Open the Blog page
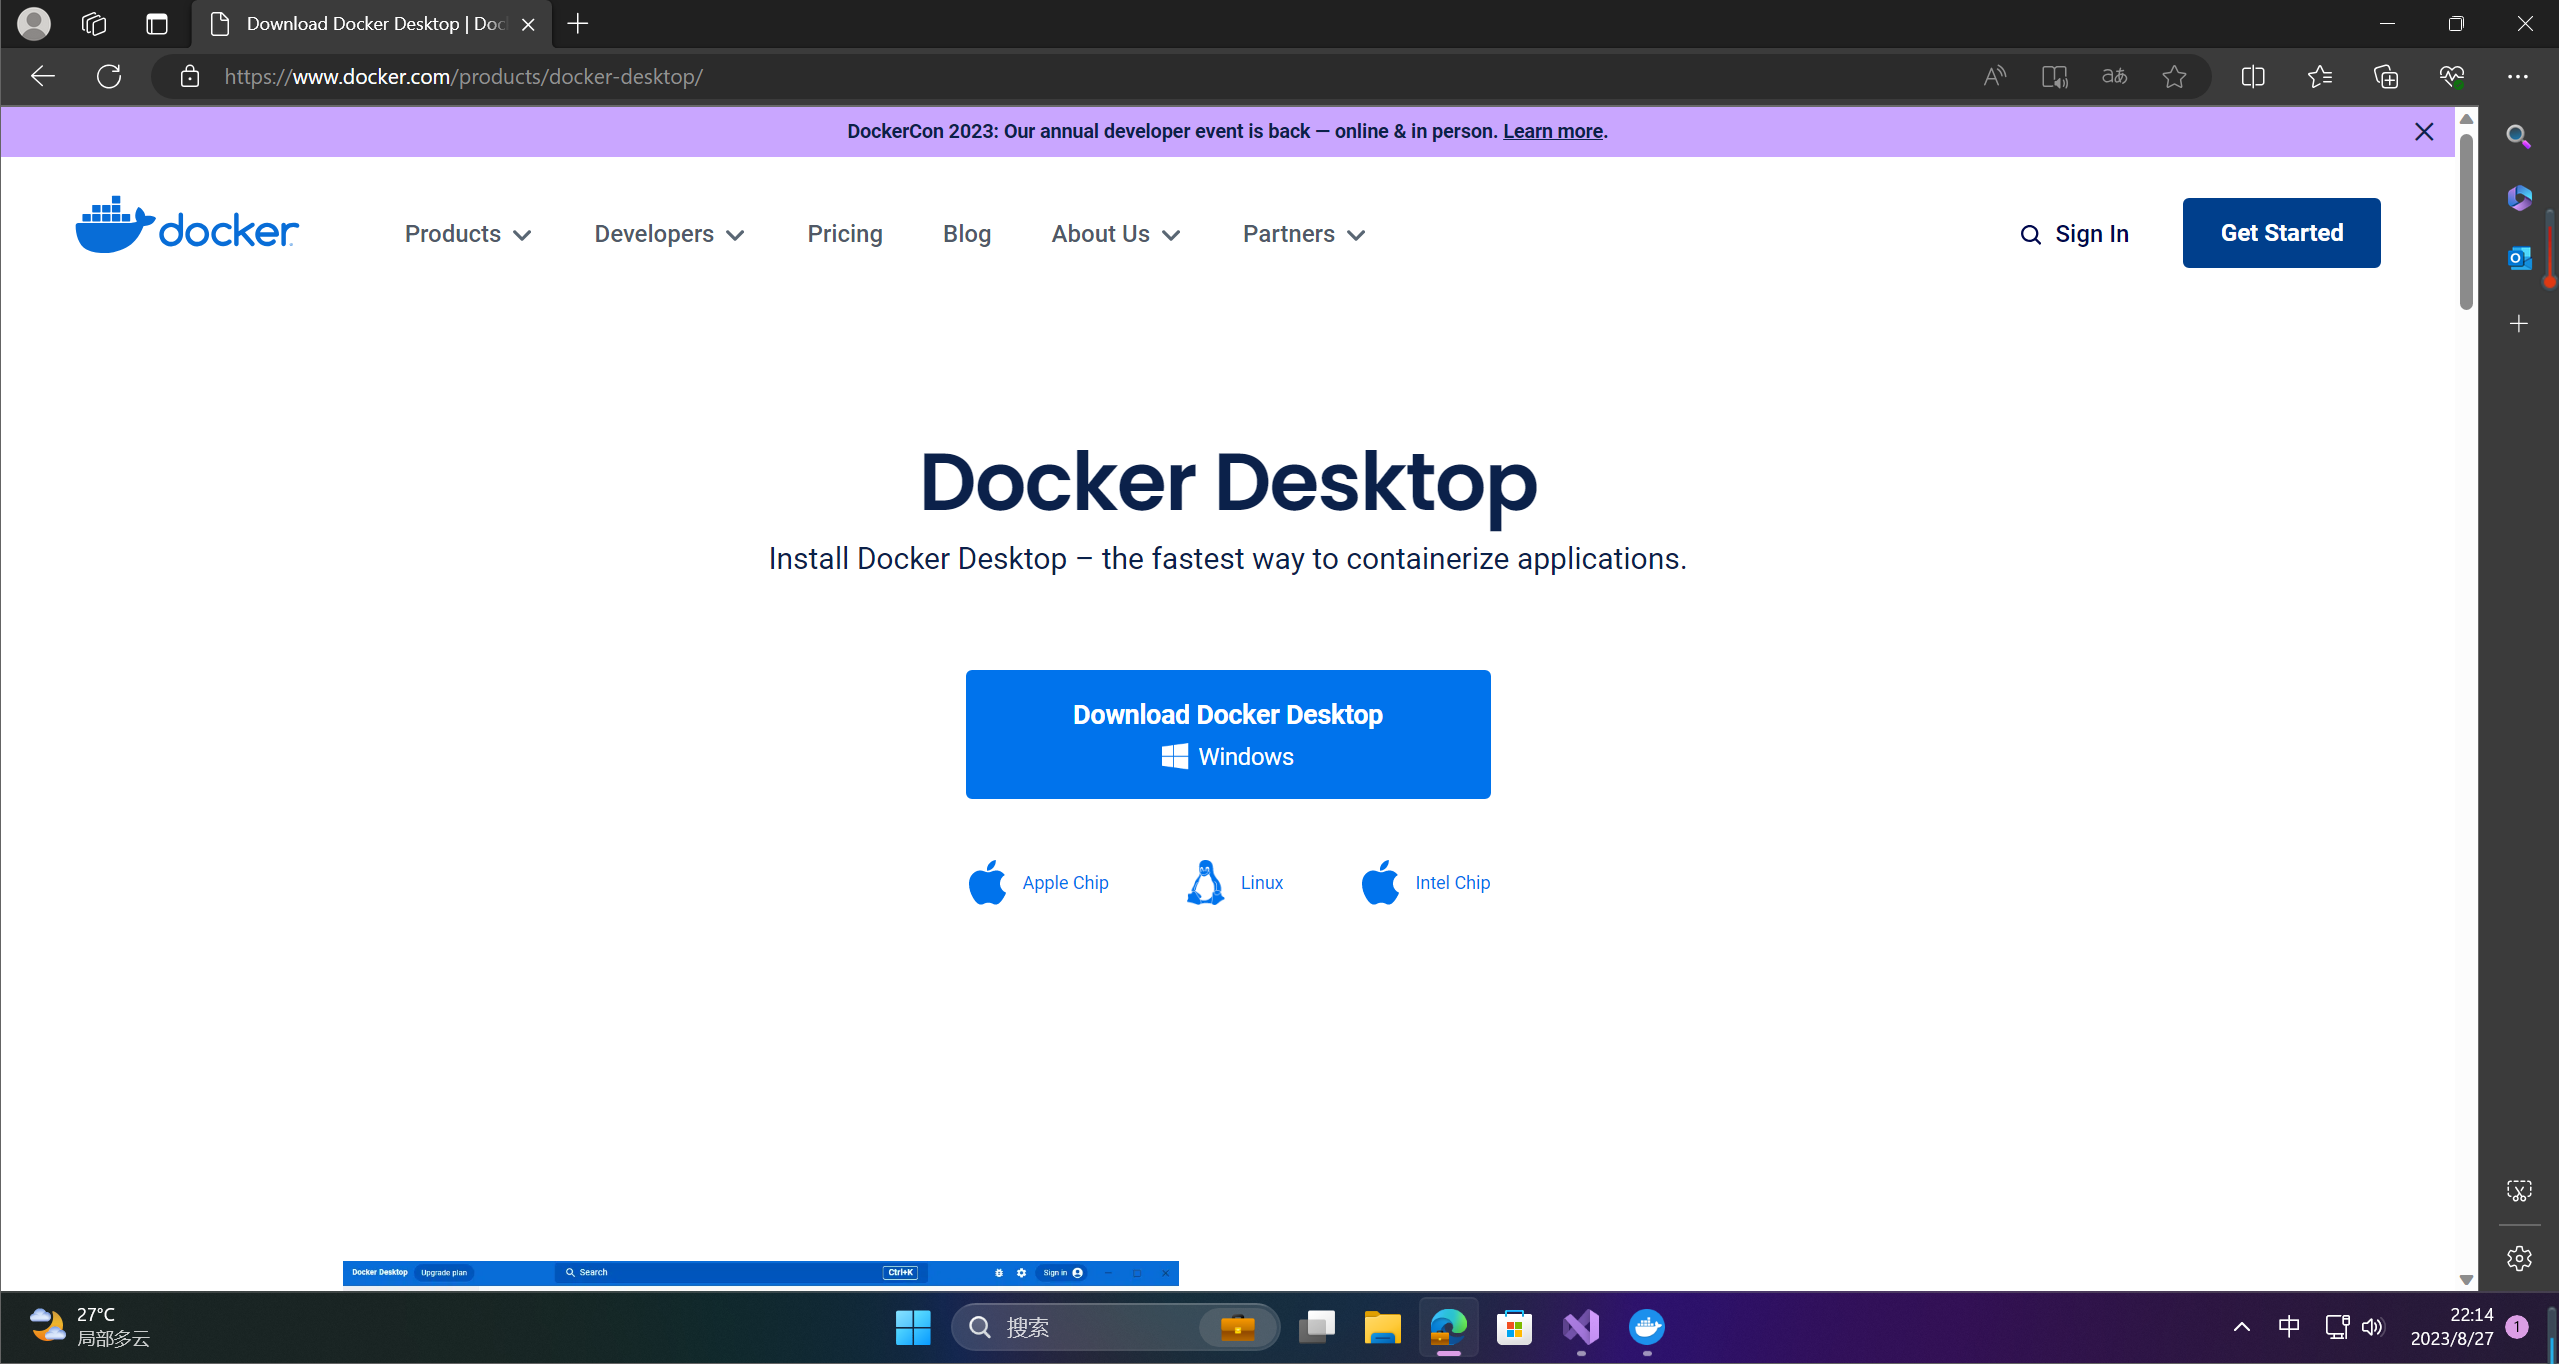2559x1364 pixels. pyautogui.click(x=967, y=234)
